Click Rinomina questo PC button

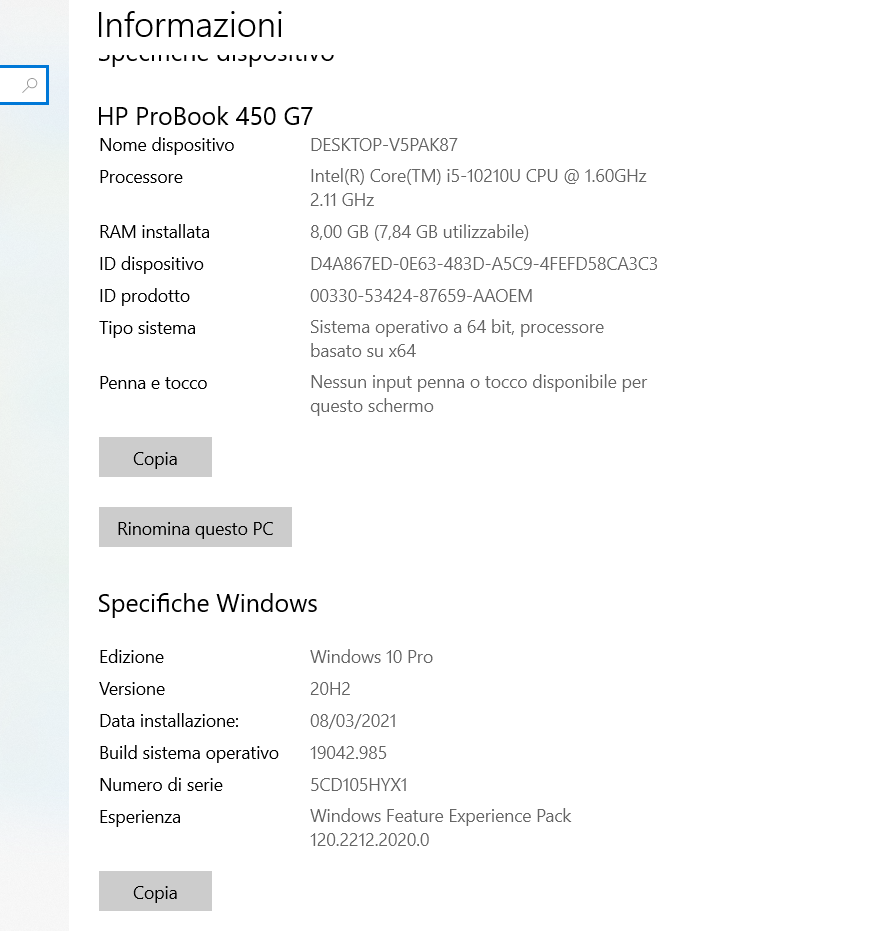click(x=195, y=527)
